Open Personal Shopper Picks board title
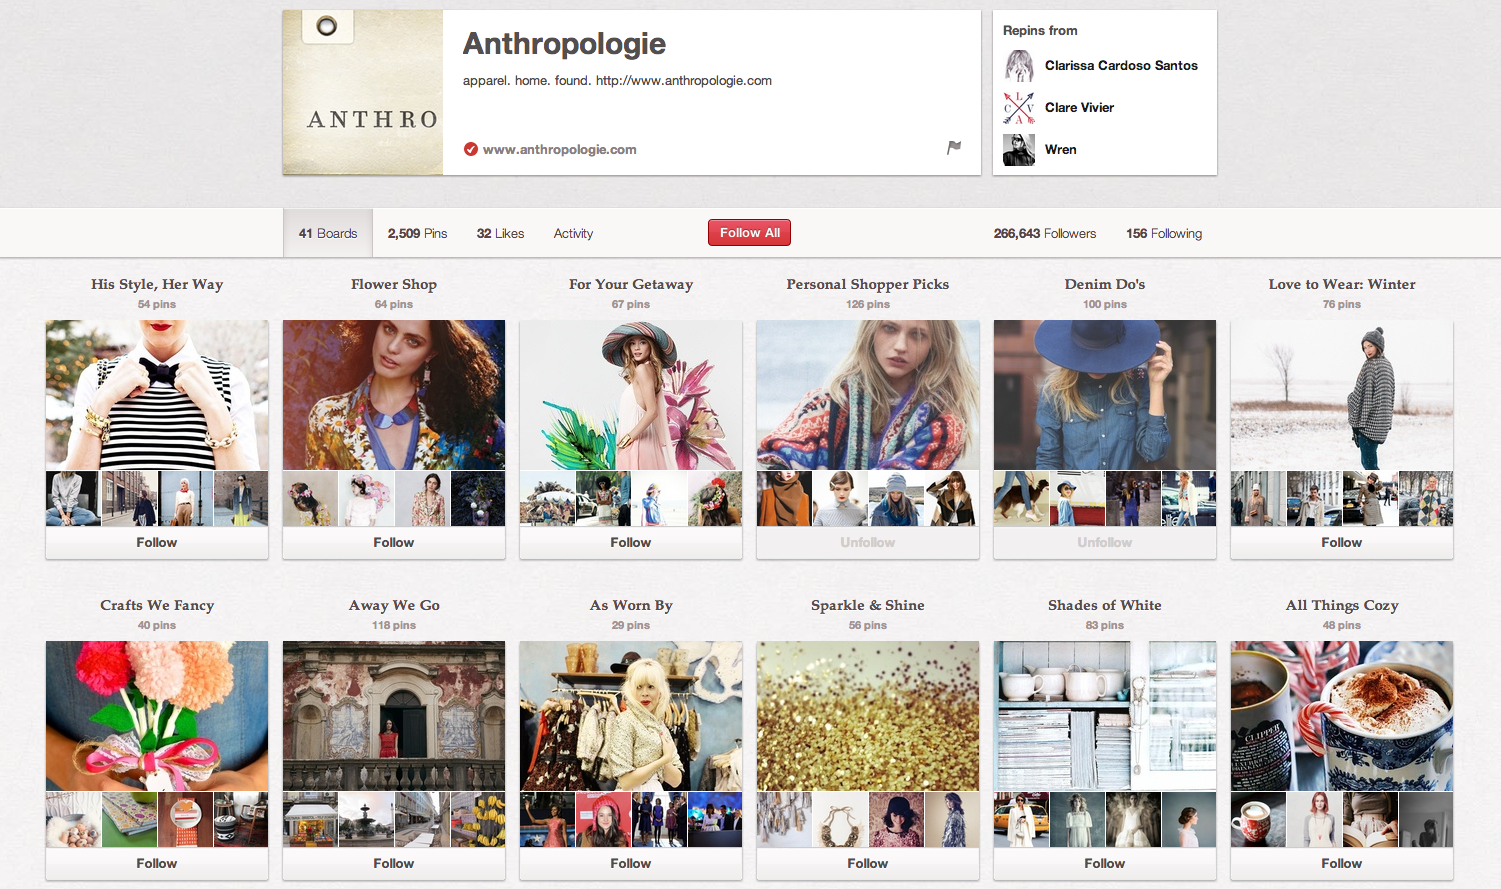 868,284
